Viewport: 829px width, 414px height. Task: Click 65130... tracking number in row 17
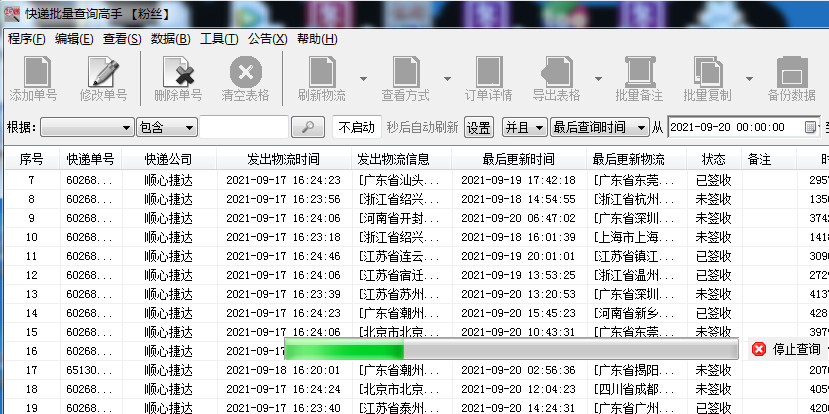click(89, 371)
